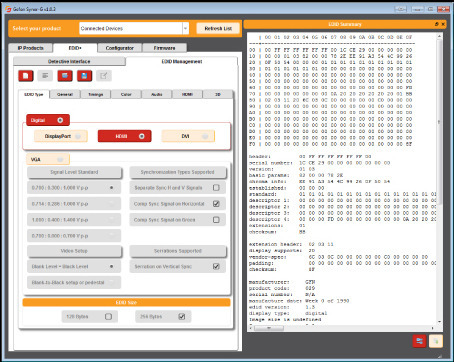Click the orange EDID Size bar
This screenshot has width=454, height=362.
pyautogui.click(x=126, y=302)
